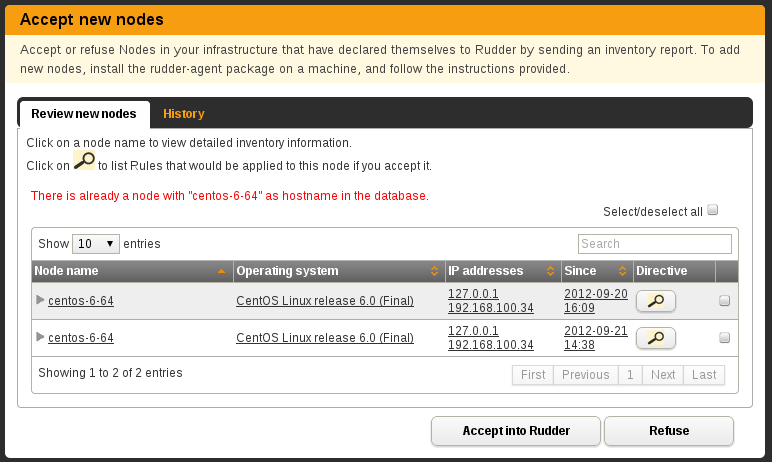This screenshot has height=462, width=772.
Task: Sort the table by Operating system column
Action: tap(434, 271)
